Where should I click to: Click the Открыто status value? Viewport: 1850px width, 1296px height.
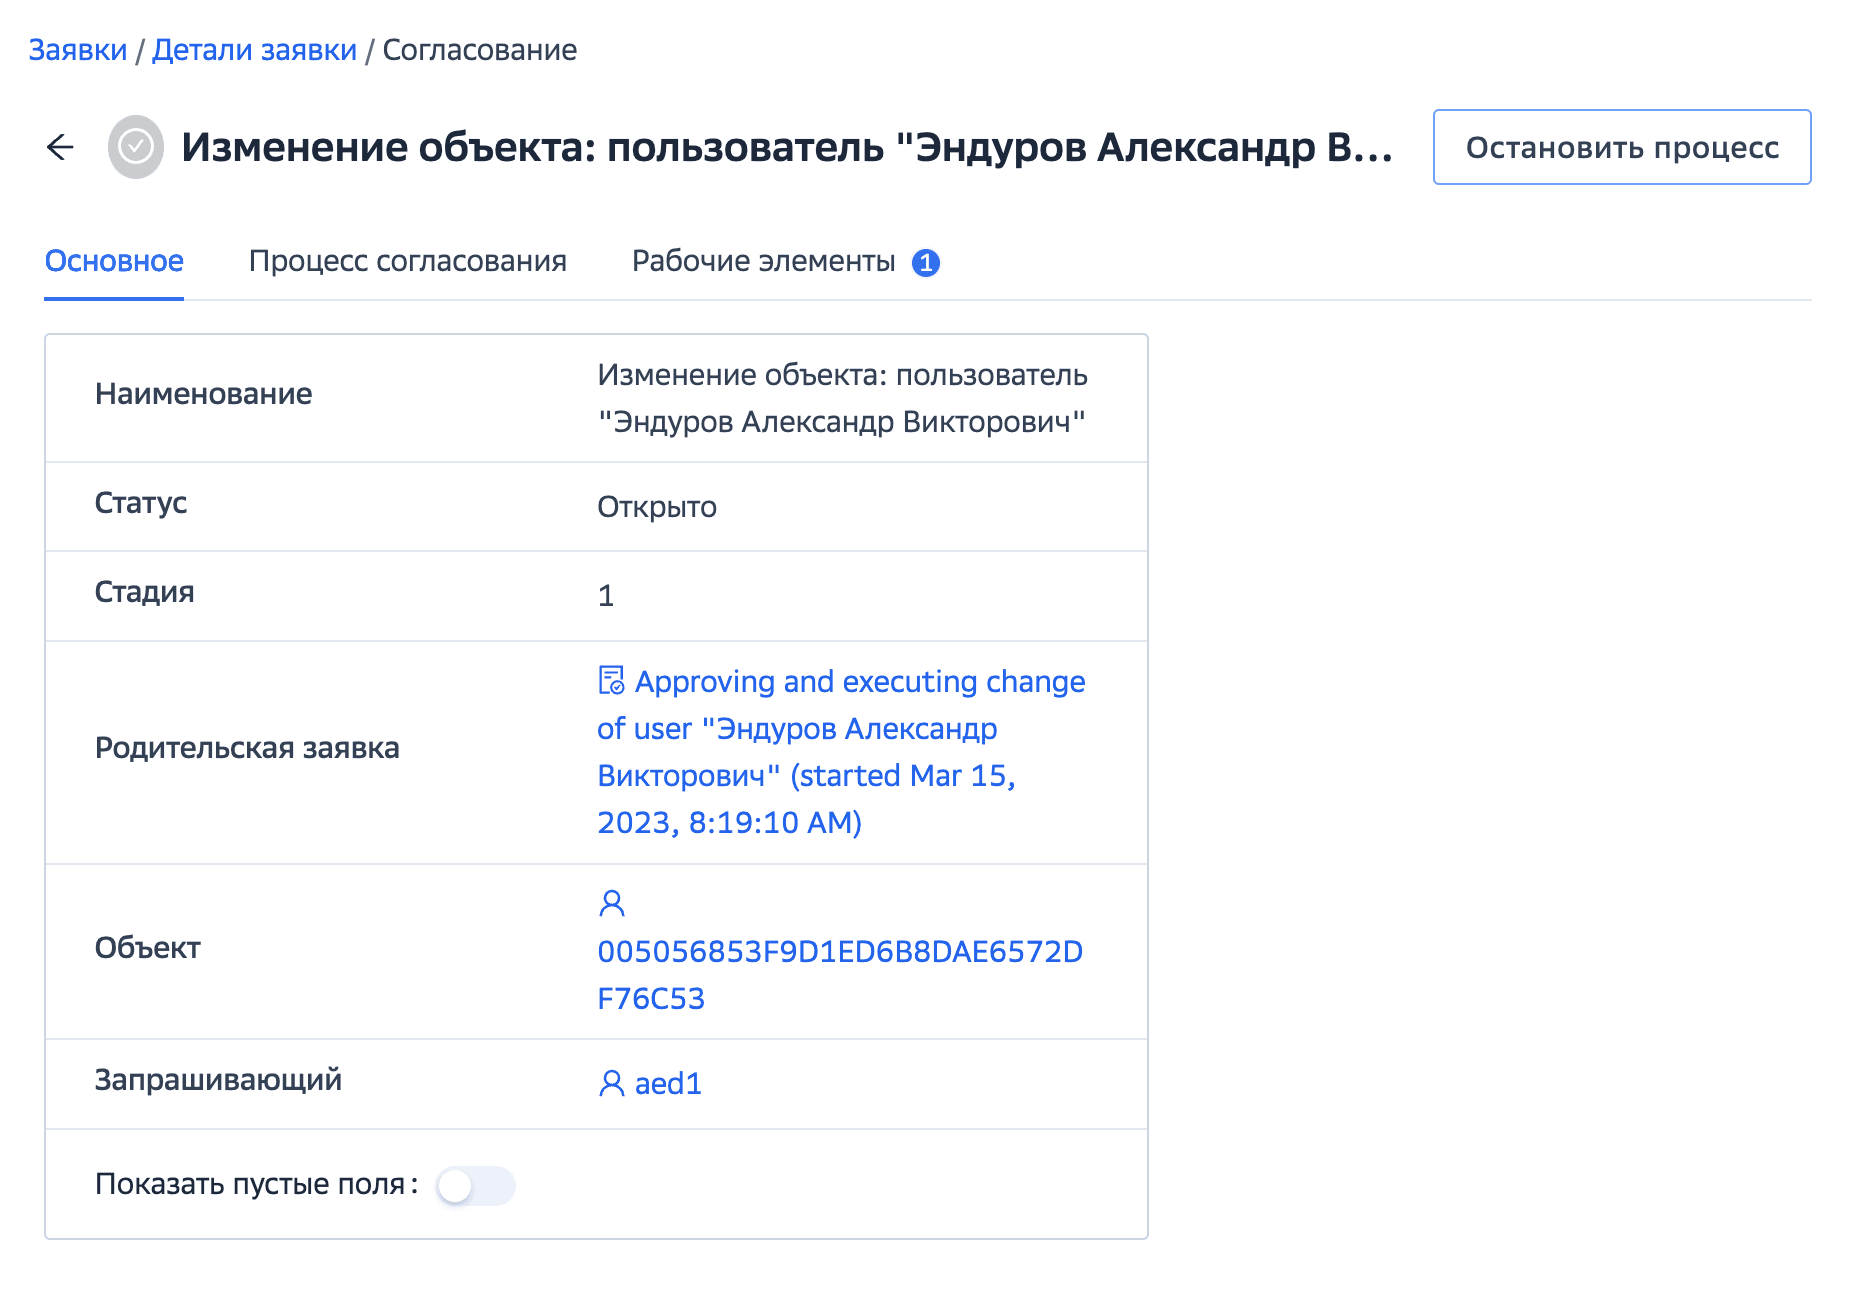click(x=657, y=507)
